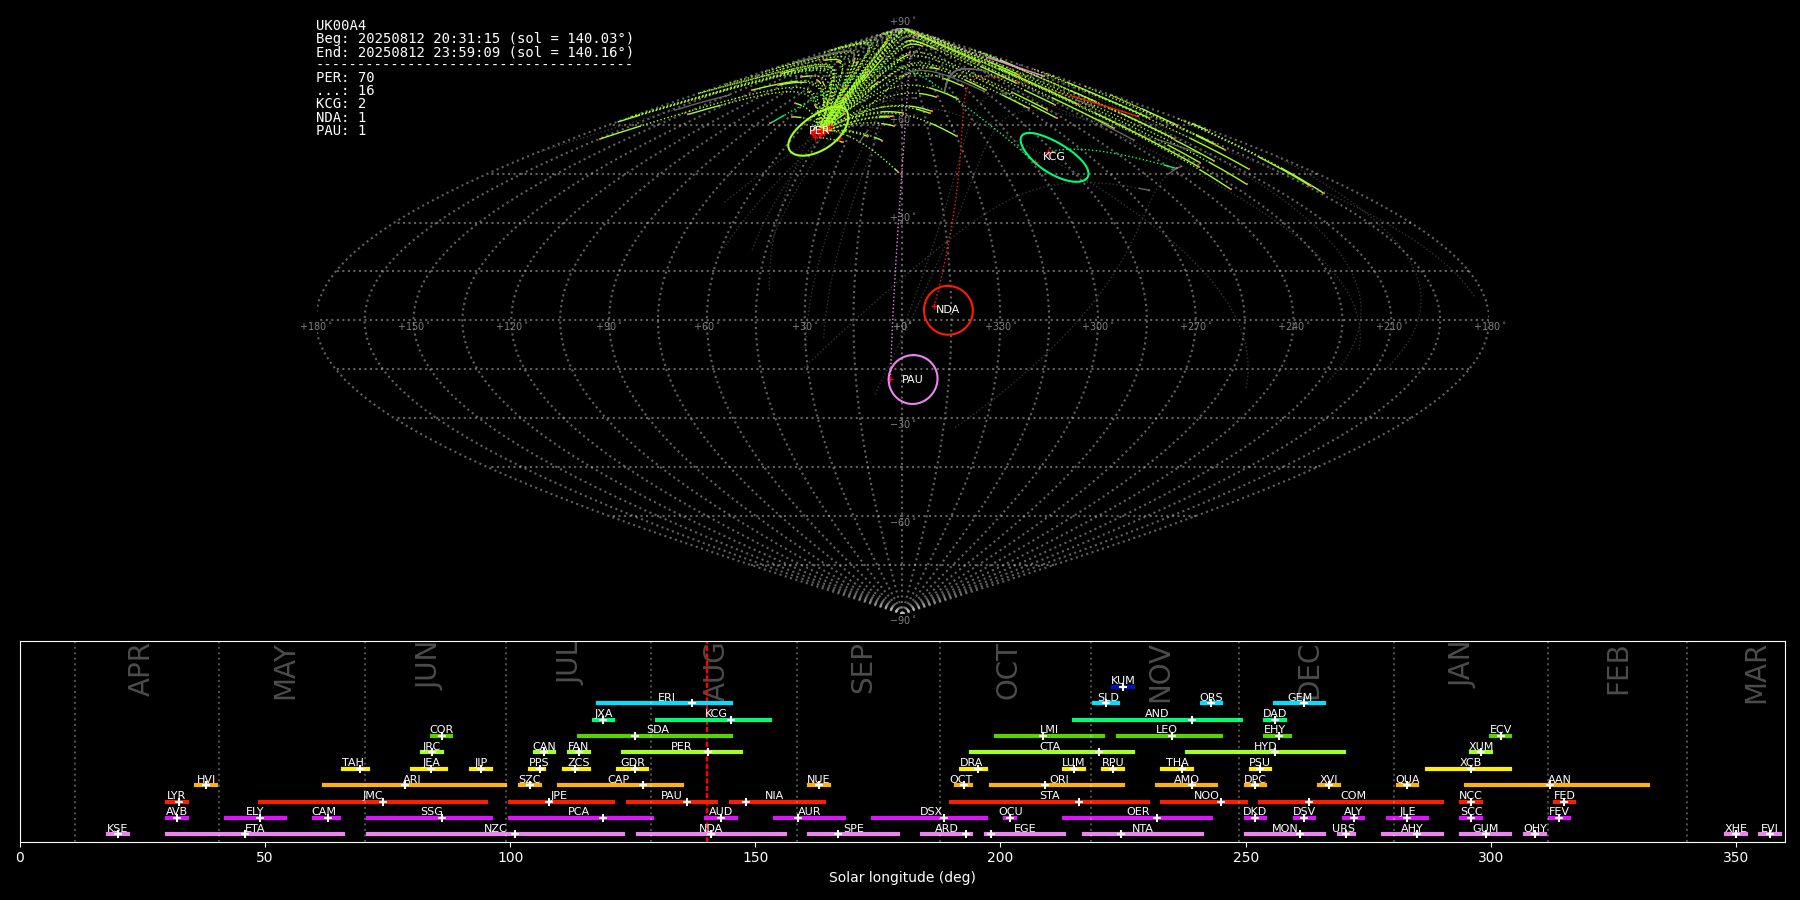1800x900 pixels.
Task: Click the red COM shower bar
Action: coord(1351,801)
